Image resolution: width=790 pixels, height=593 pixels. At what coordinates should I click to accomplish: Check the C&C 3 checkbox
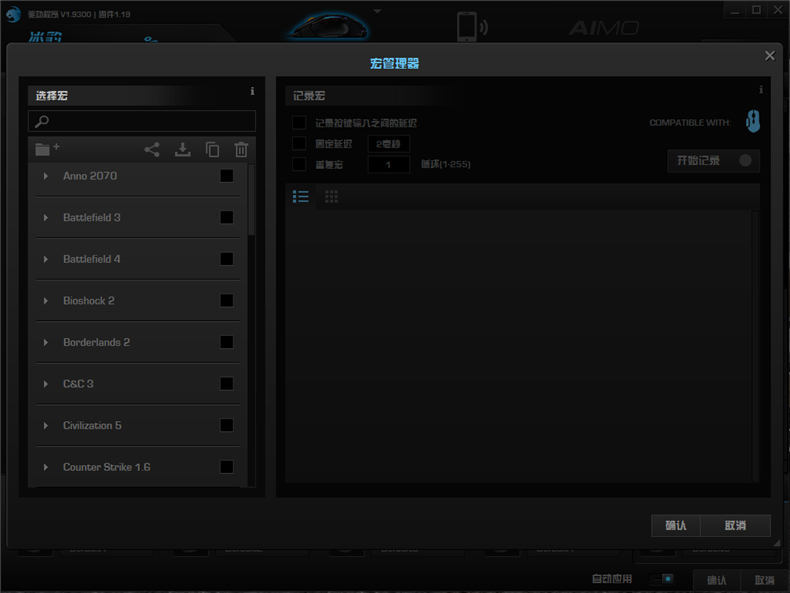click(227, 384)
